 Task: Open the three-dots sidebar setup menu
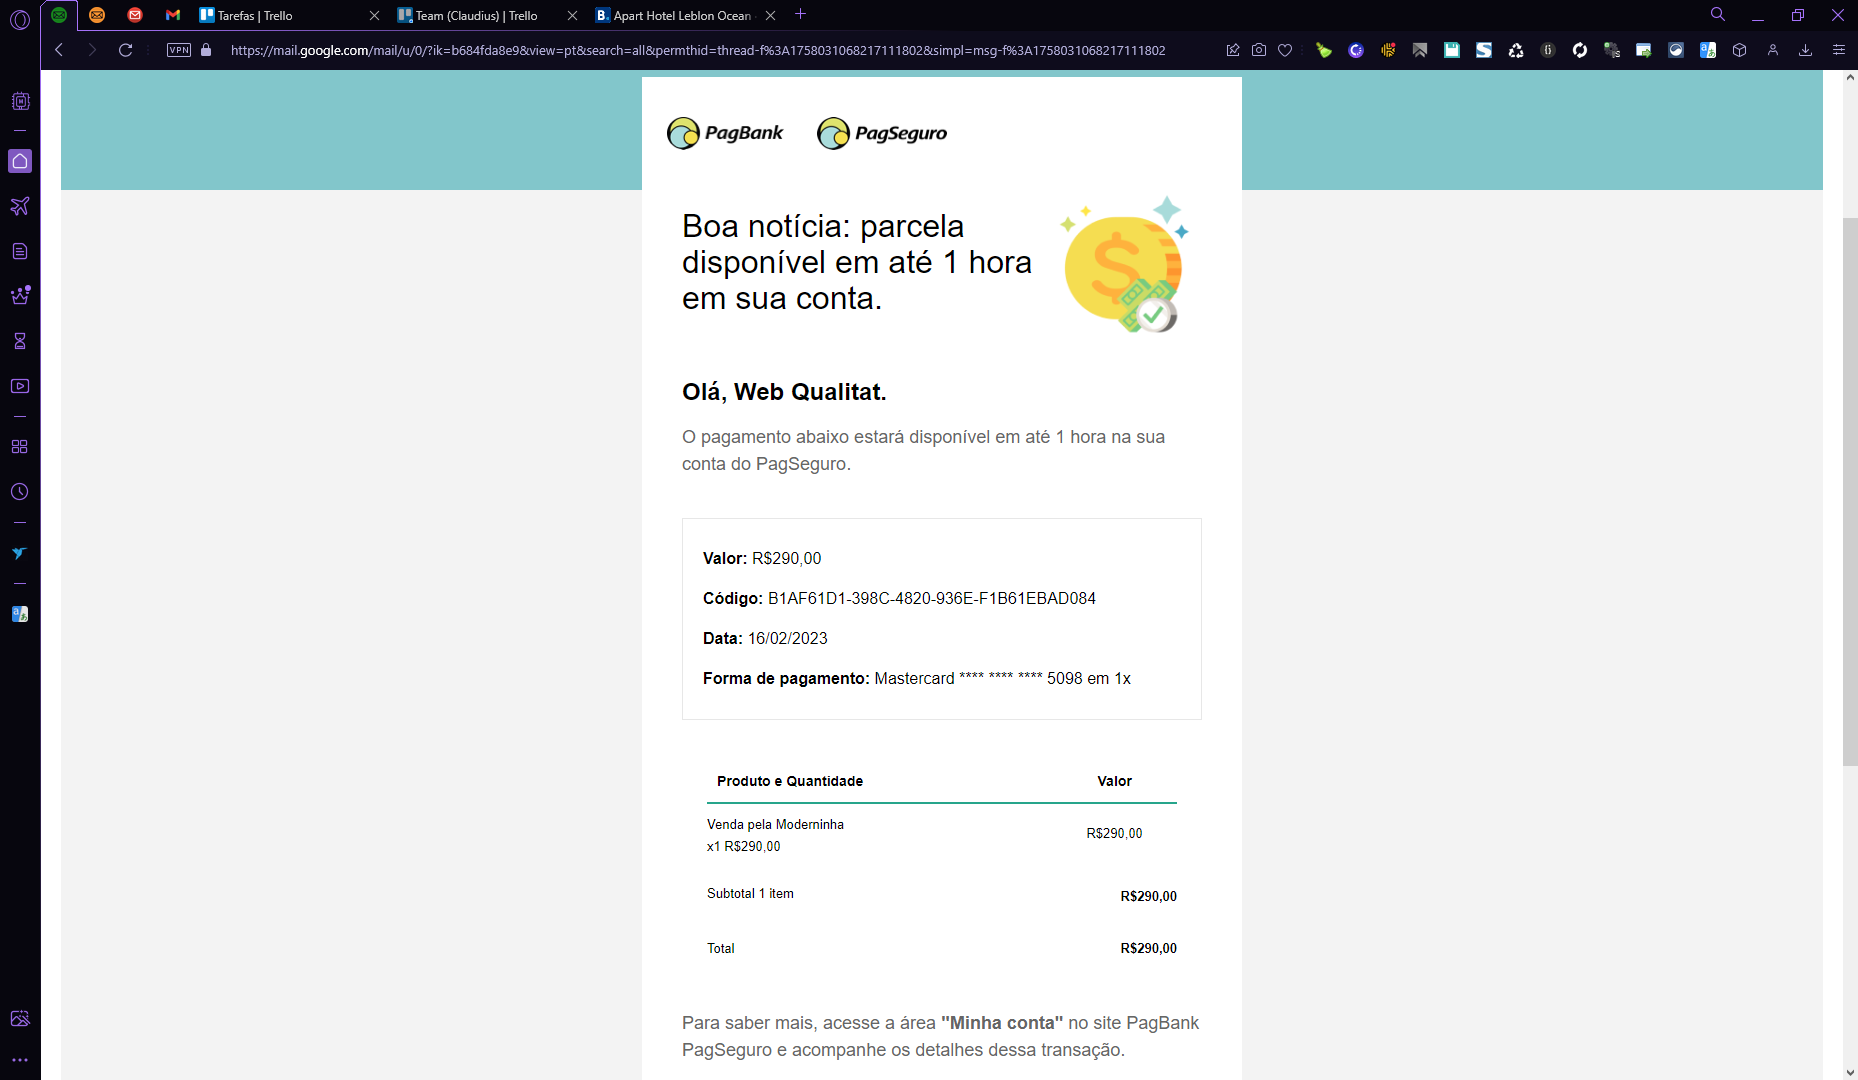pyautogui.click(x=20, y=1060)
